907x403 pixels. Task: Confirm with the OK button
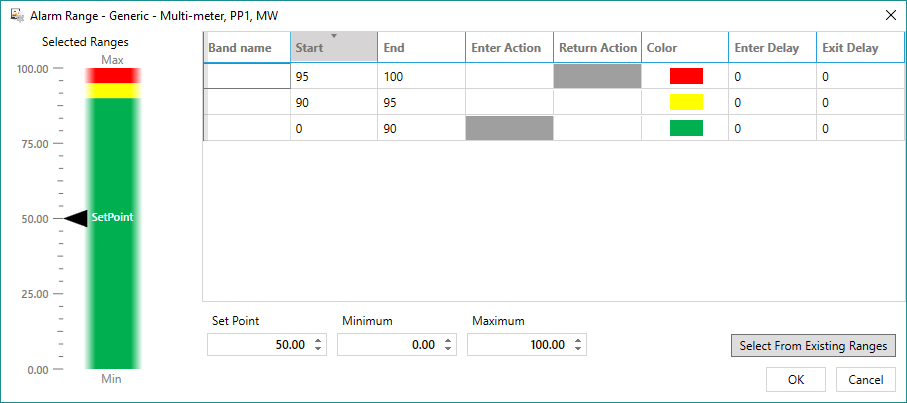[x=795, y=380]
